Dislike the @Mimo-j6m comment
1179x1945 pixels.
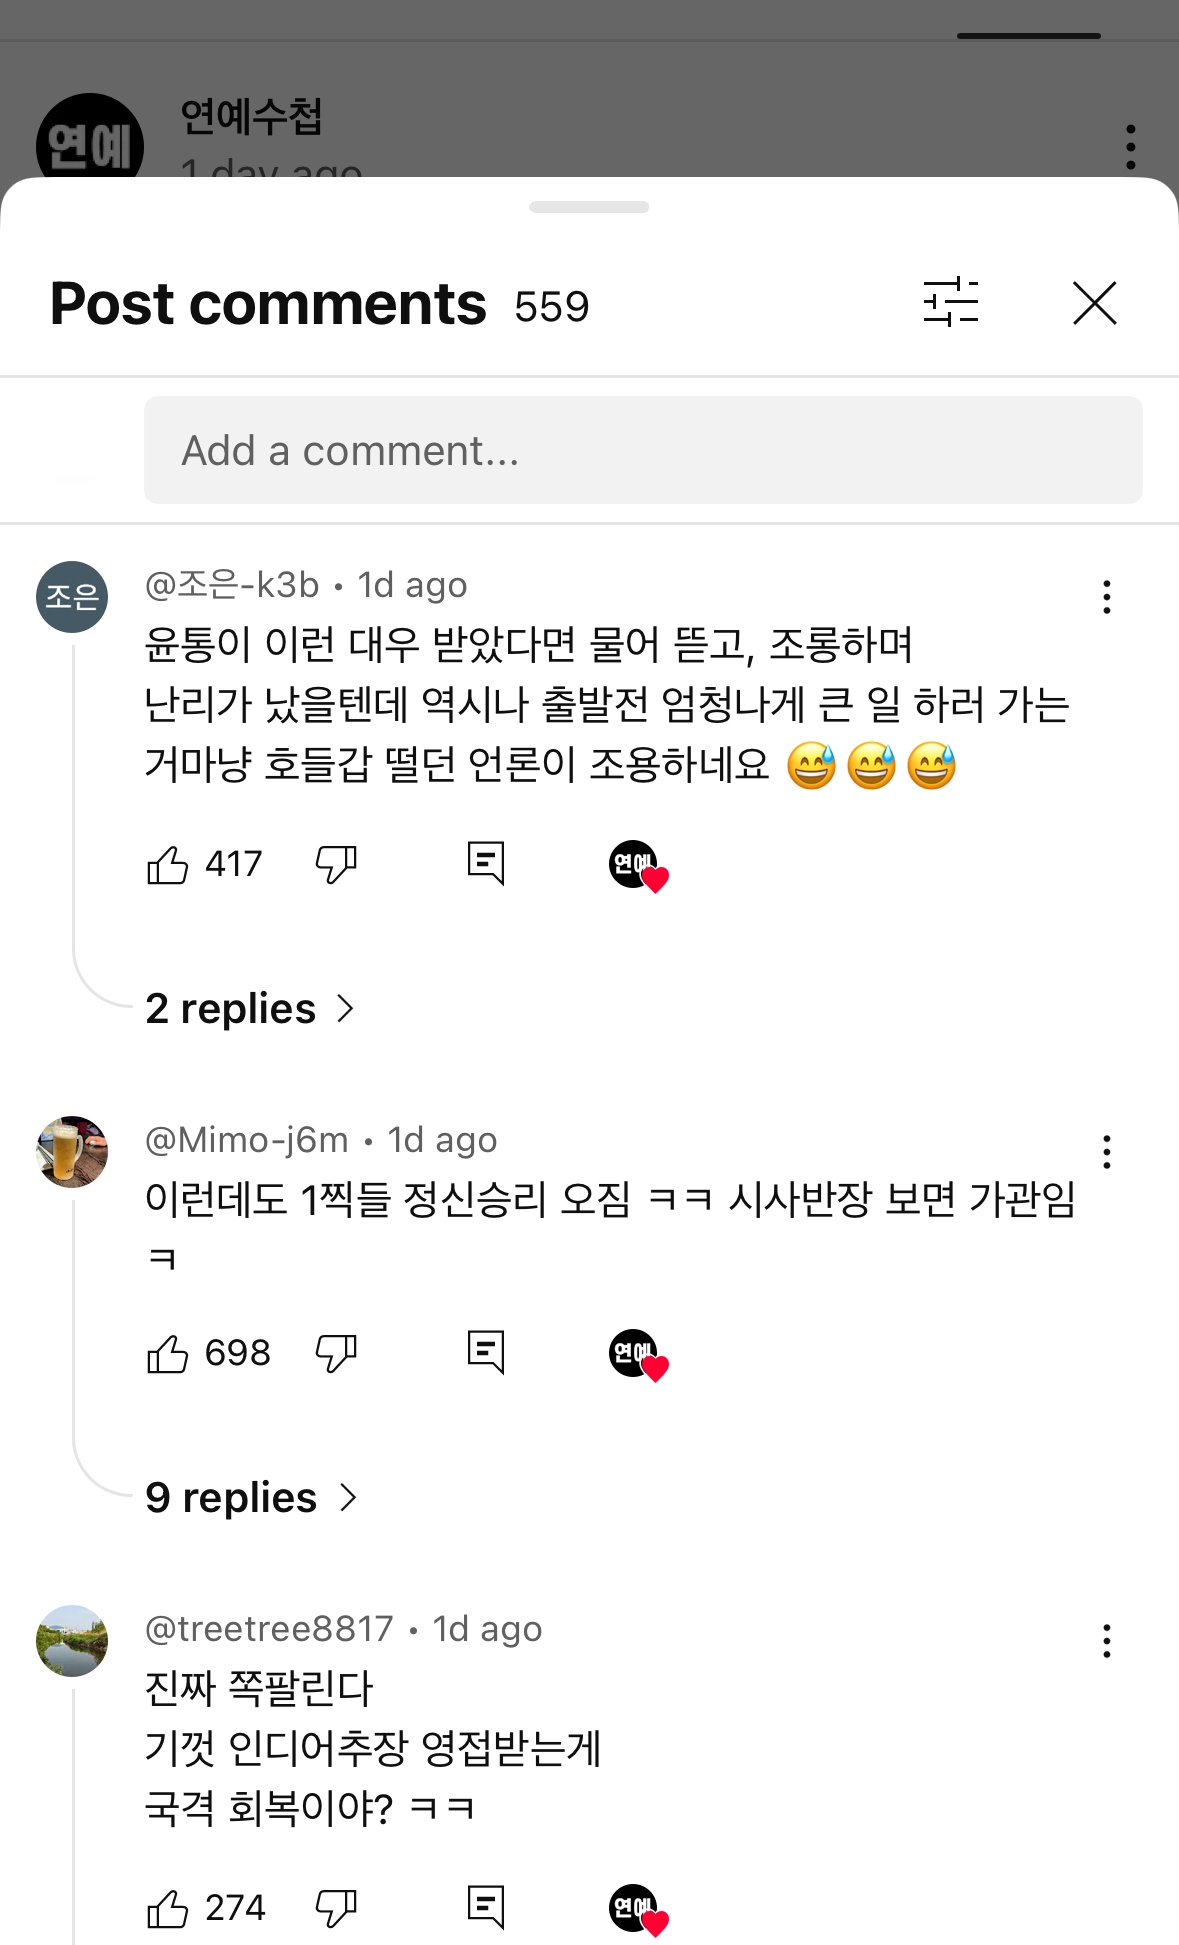[x=336, y=1353]
